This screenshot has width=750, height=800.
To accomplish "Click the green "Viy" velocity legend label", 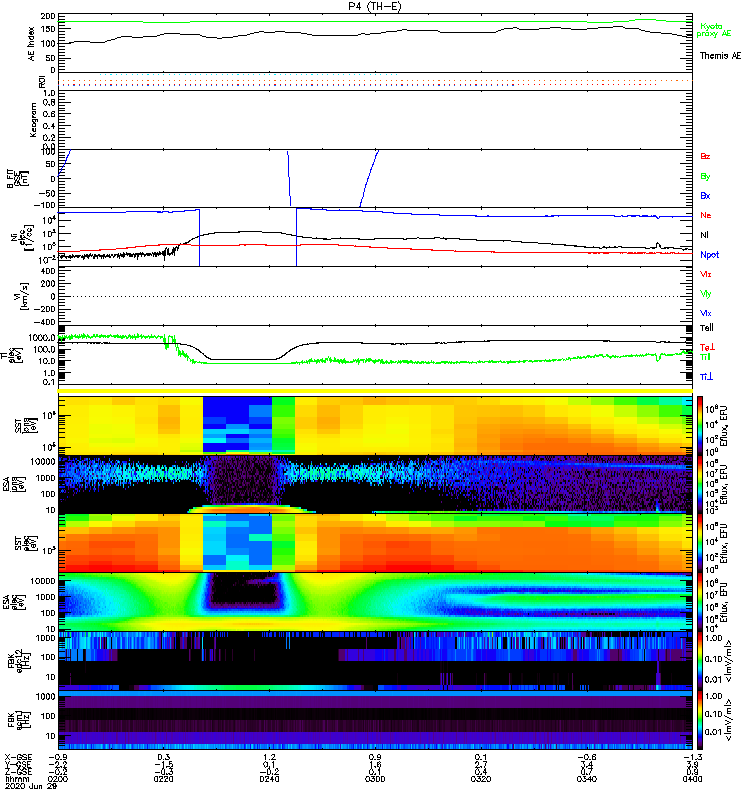I will point(706,294).
